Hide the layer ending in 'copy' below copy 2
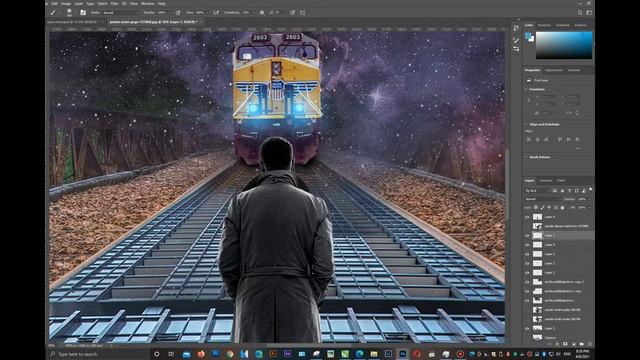 tap(527, 291)
